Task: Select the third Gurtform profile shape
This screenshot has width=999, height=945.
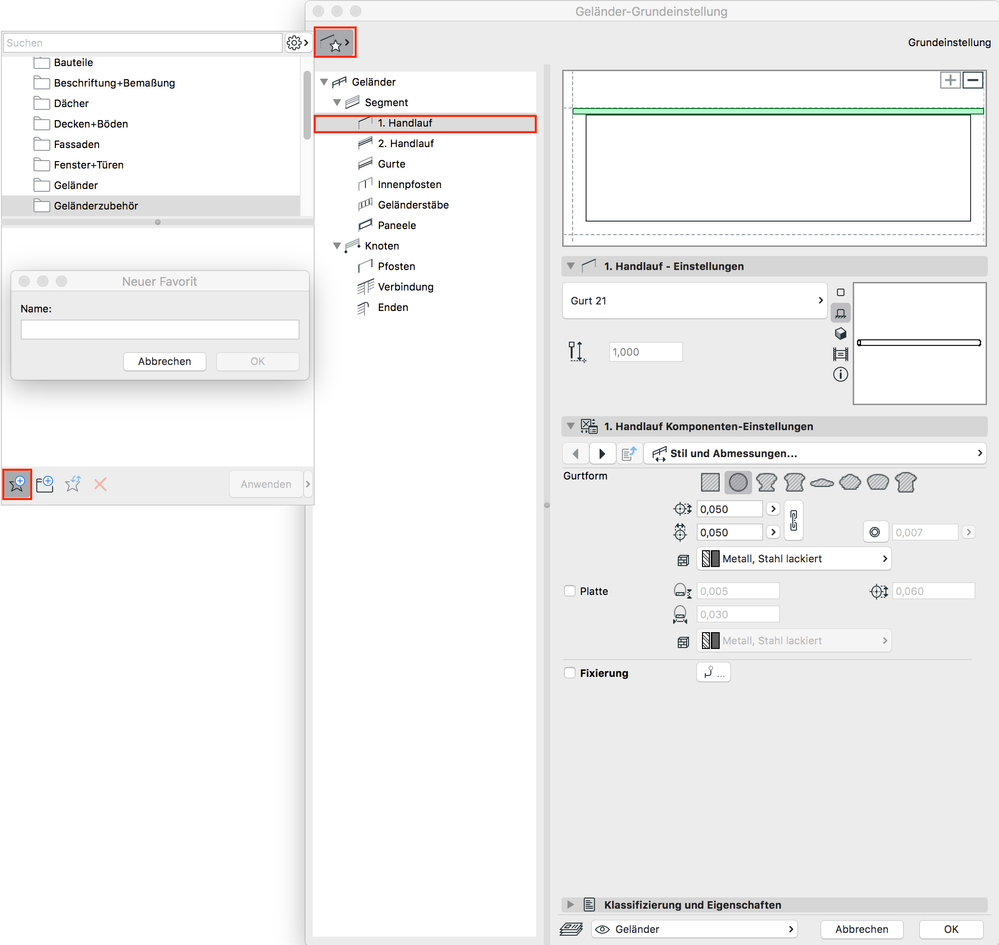Action: (766, 482)
